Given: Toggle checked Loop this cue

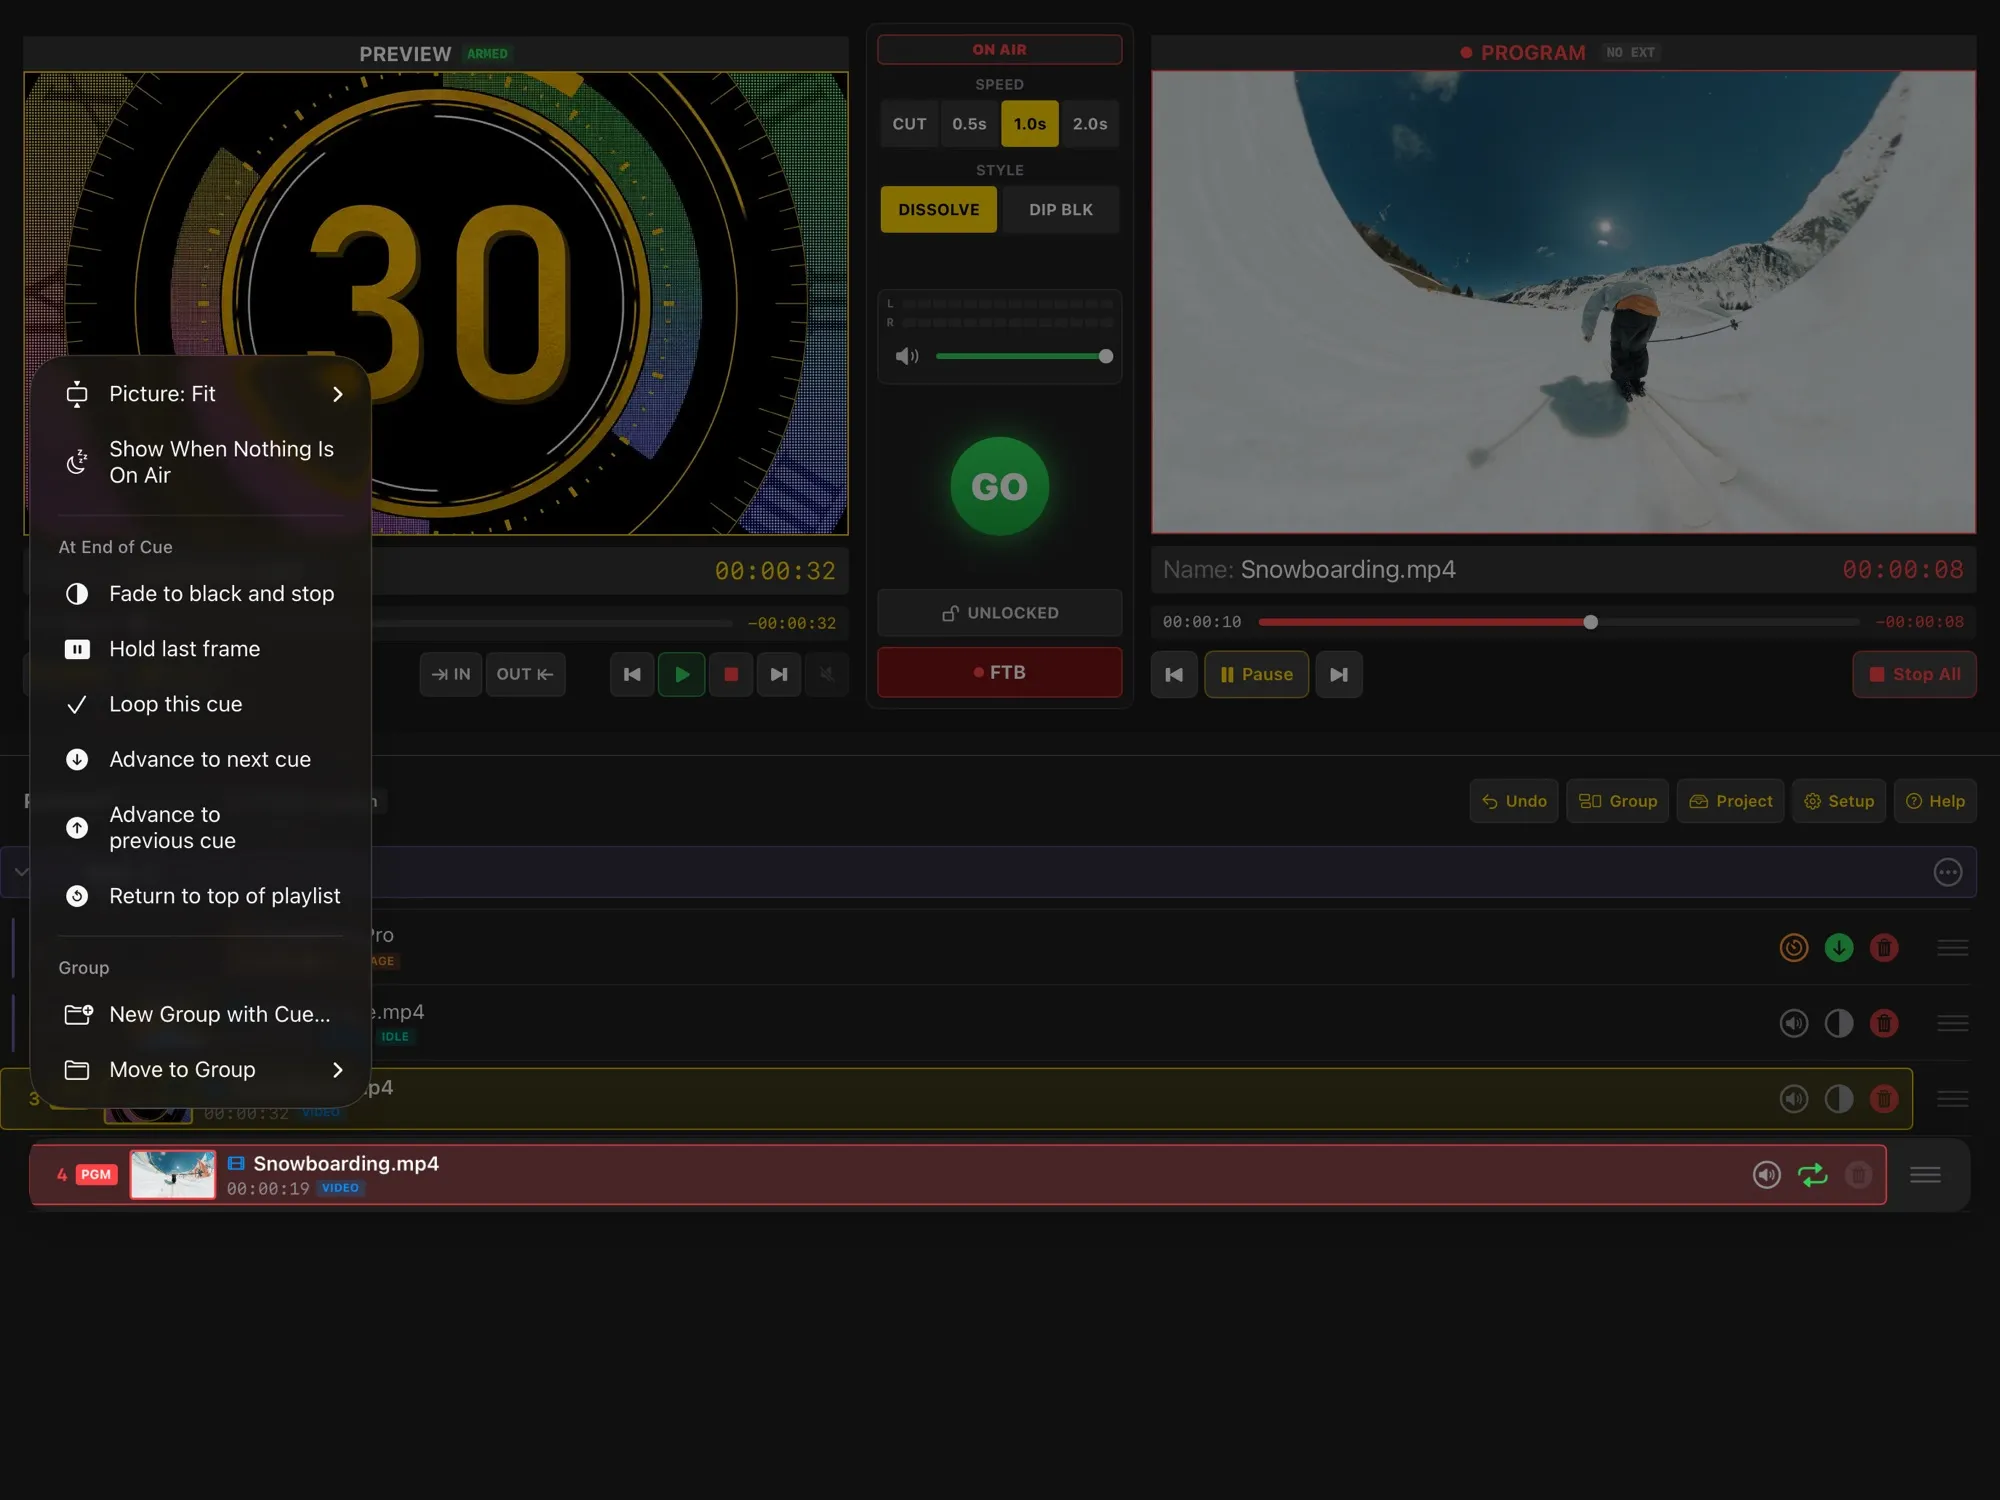Looking at the screenshot, I should (201, 704).
